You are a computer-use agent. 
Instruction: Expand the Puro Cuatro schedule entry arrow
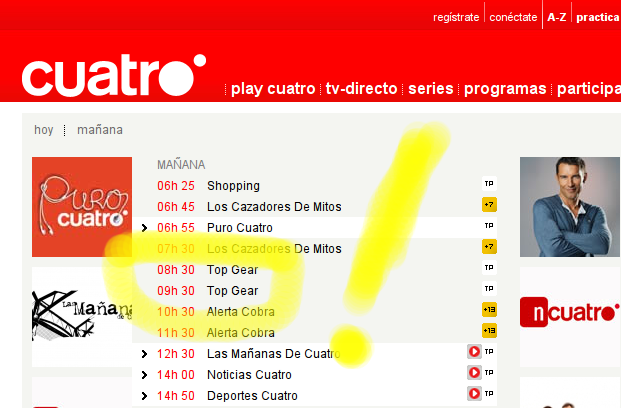click(144, 228)
